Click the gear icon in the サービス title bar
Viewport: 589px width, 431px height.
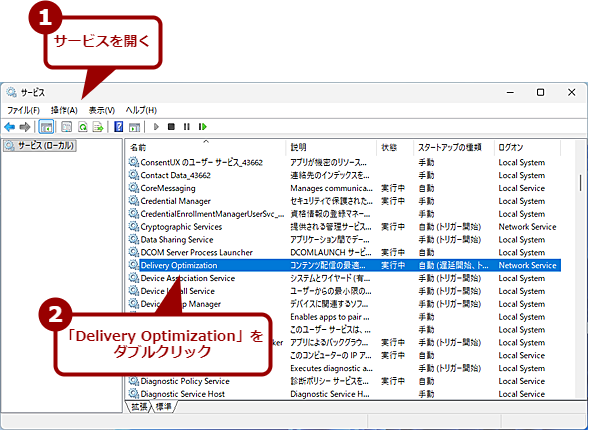click(x=12, y=92)
